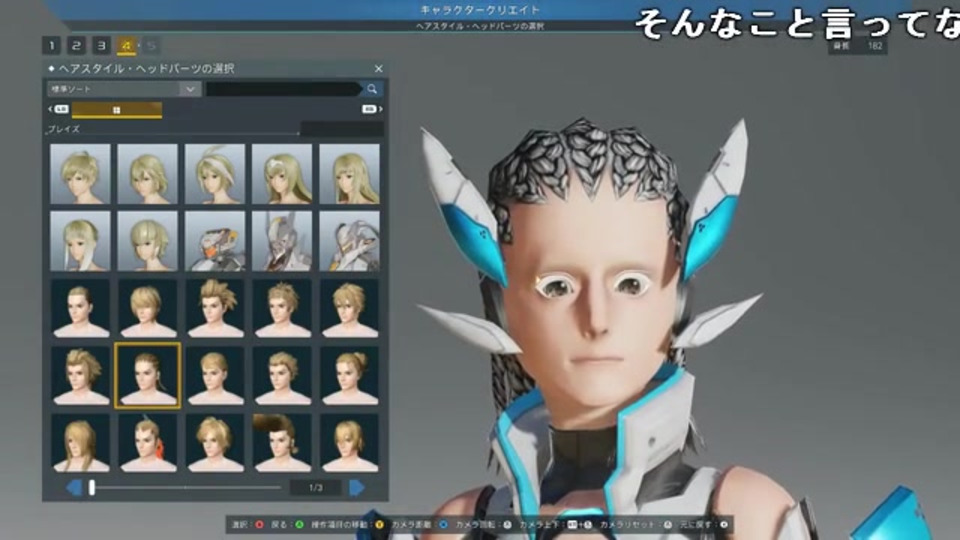Choose fluffy medium hair, middle of bottom row
The image size is (960, 540).
pyautogui.click(x=215, y=443)
